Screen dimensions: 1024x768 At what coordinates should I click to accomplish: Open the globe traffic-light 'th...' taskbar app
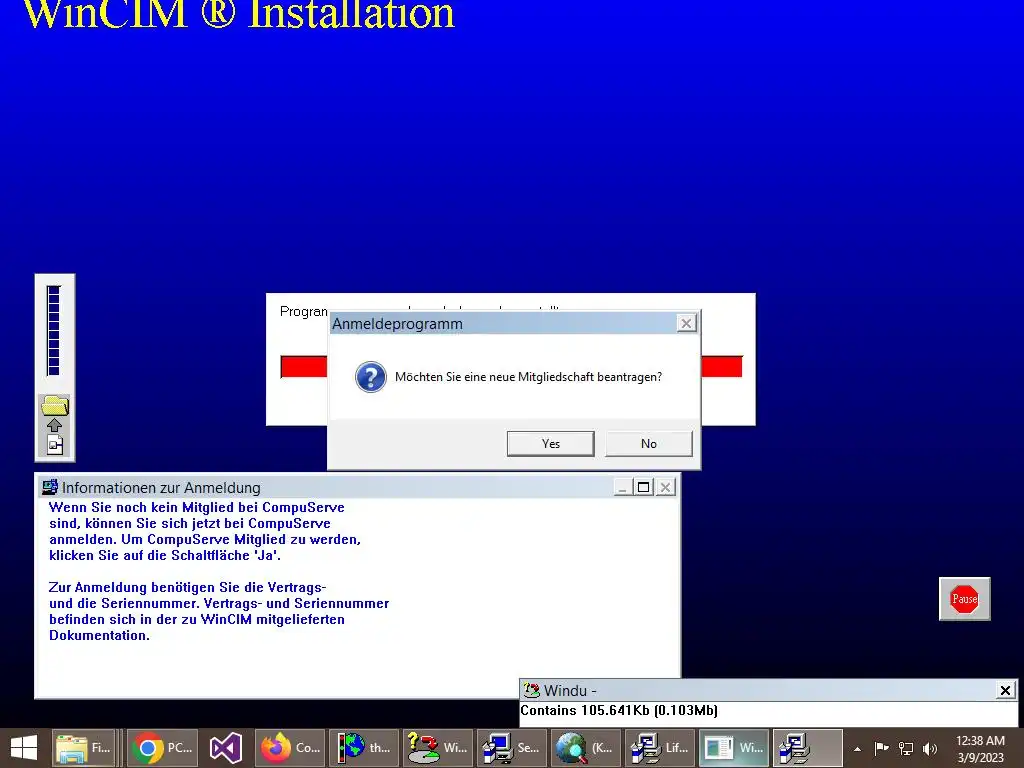click(x=364, y=748)
